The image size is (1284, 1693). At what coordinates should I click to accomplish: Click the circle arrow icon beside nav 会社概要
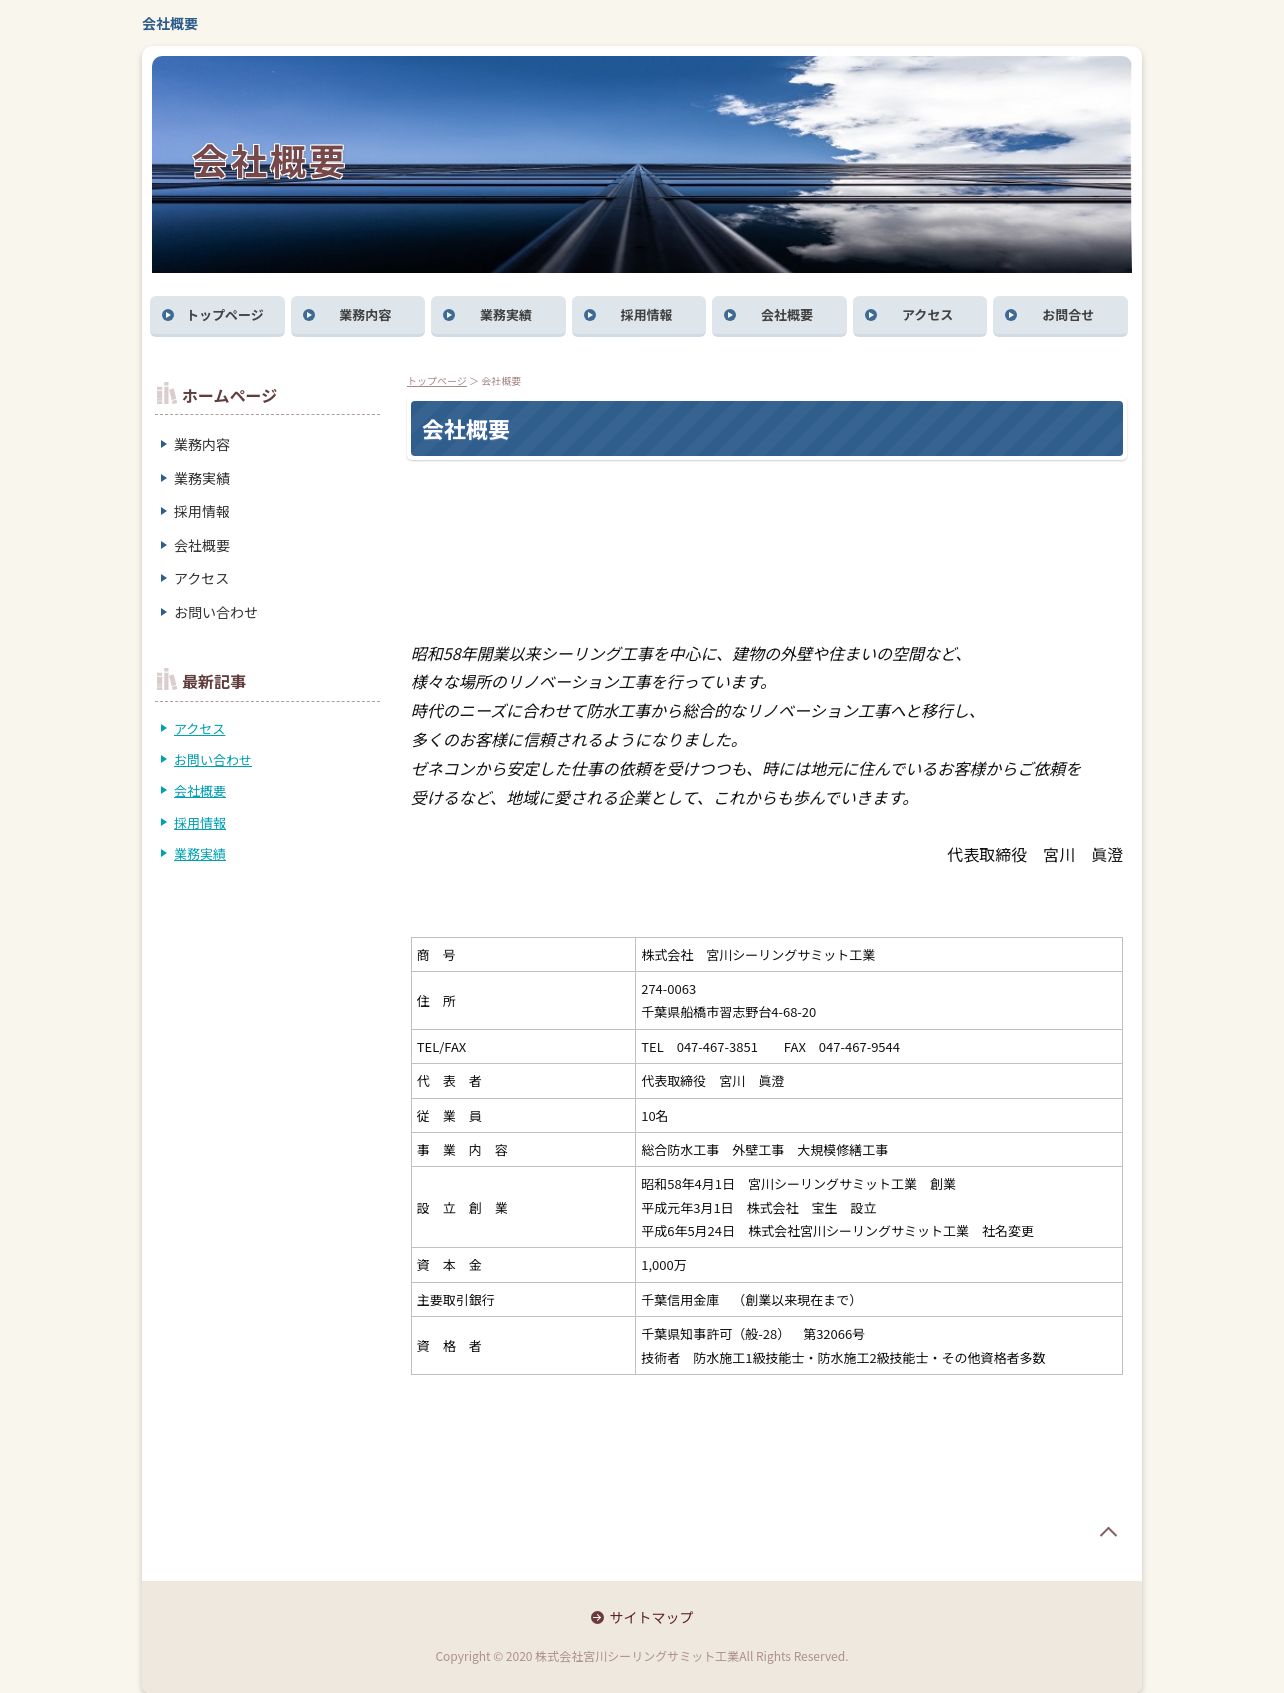tap(730, 315)
